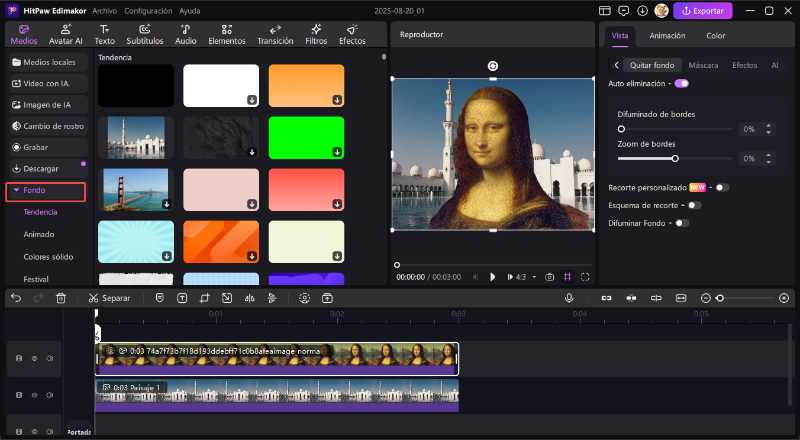Open the Elementos tab
Screen dimensions: 800x440
pos(227,35)
